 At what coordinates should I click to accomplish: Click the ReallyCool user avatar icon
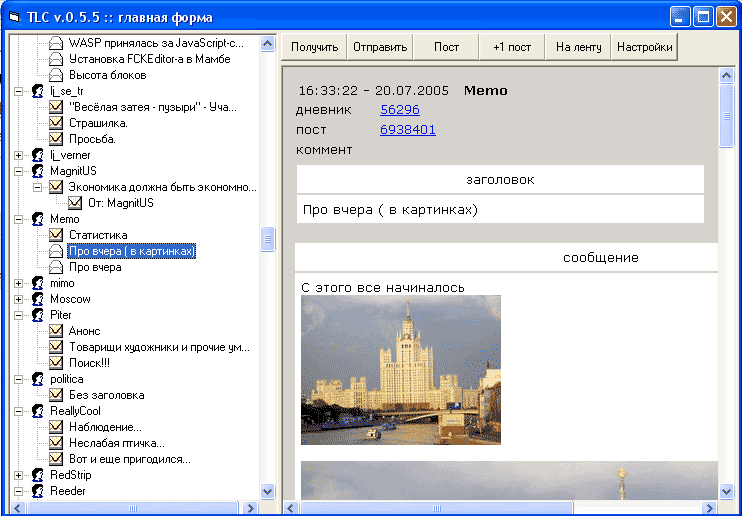click(37, 411)
